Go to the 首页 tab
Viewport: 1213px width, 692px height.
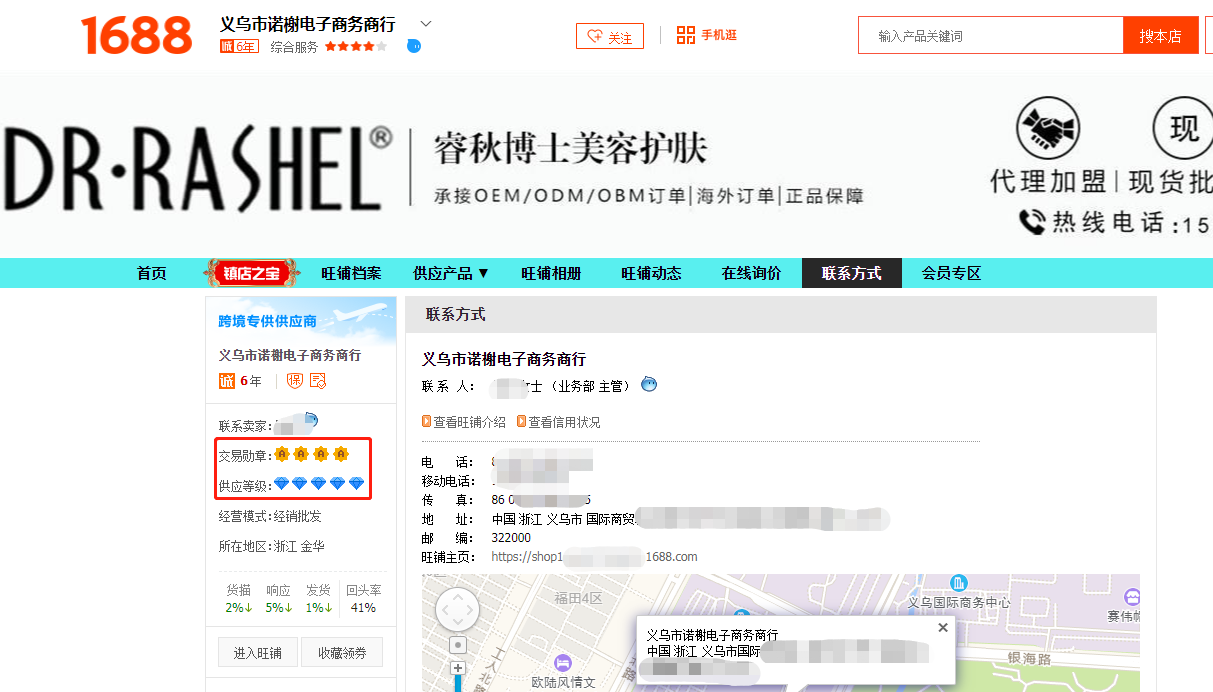152,273
